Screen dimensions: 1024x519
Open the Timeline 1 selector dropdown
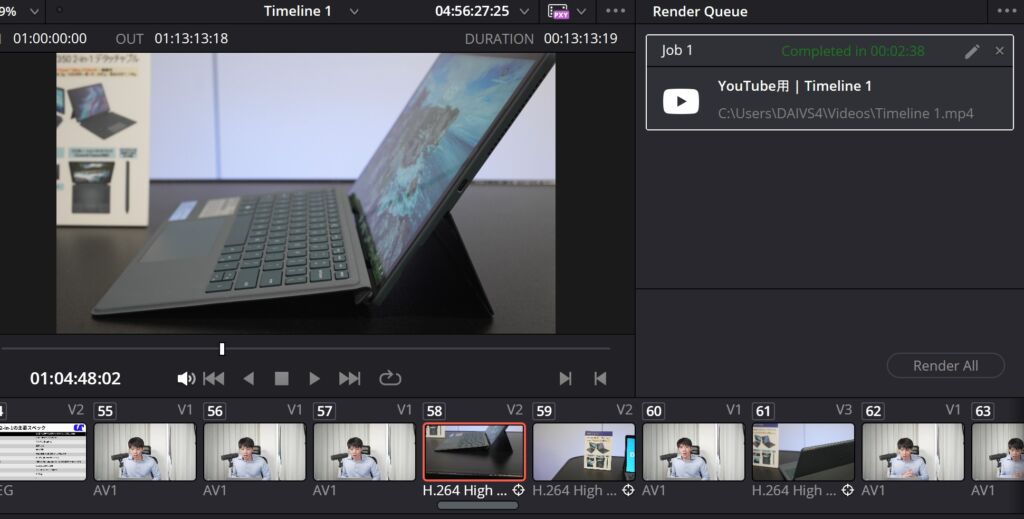coord(354,11)
